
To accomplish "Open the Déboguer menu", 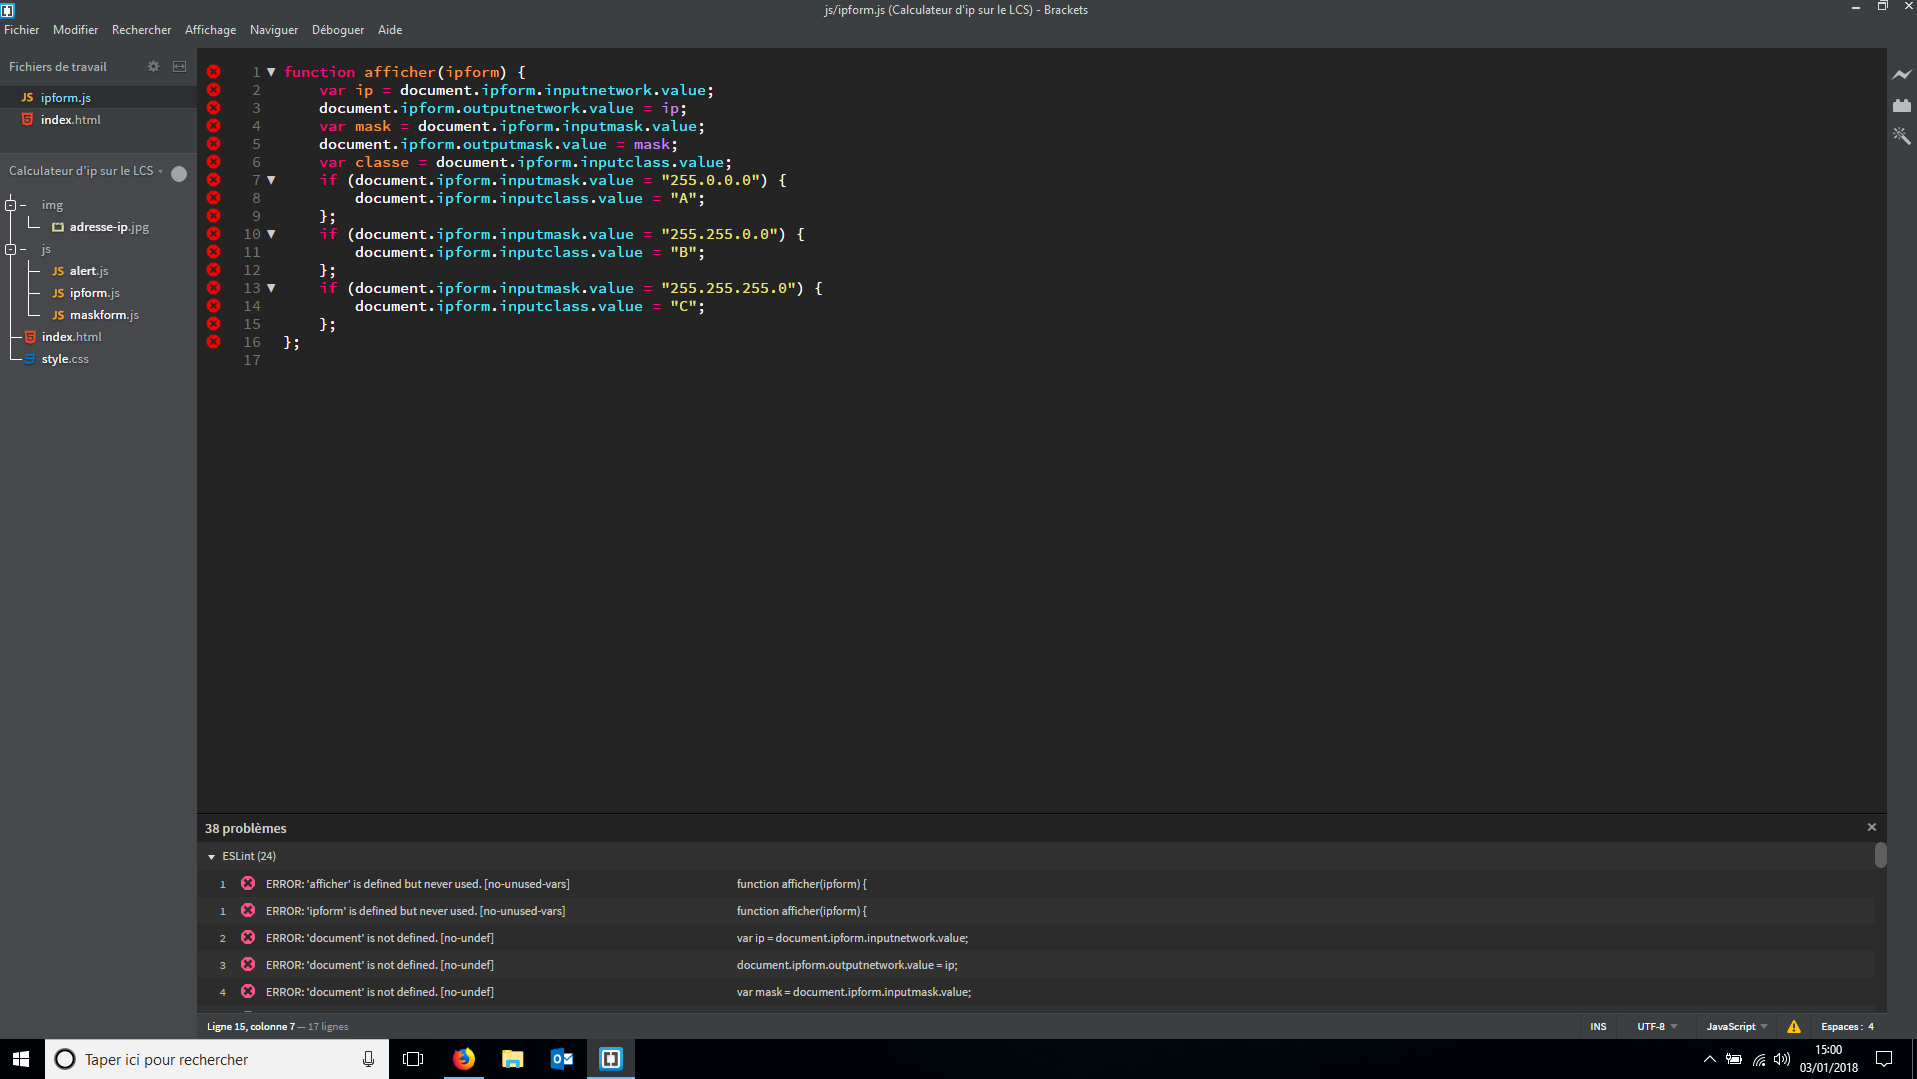I will 338,30.
